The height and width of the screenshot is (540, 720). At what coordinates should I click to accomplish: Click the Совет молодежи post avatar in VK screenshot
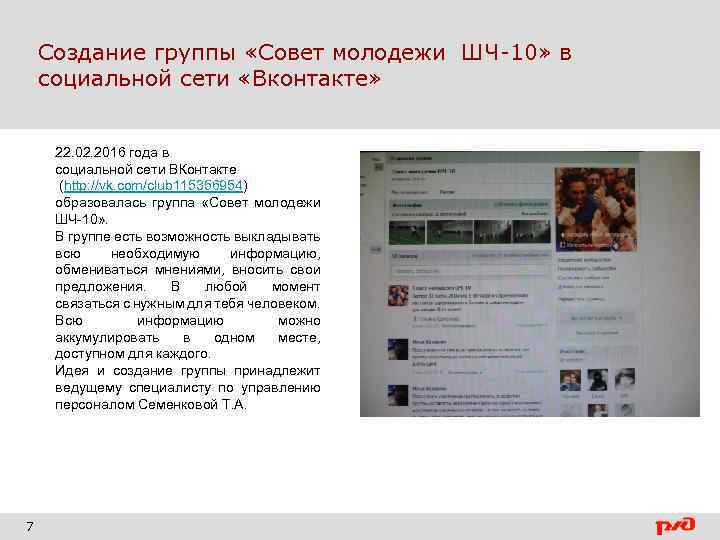pyautogui.click(x=398, y=296)
